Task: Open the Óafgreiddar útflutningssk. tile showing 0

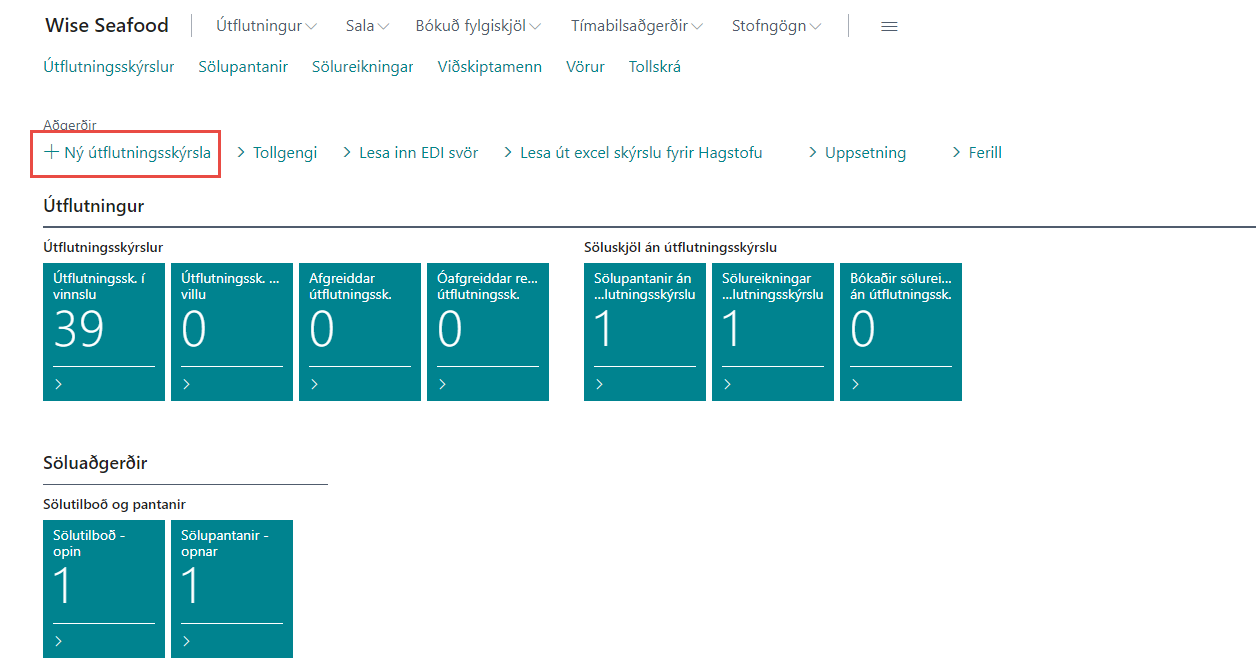Action: click(x=487, y=331)
